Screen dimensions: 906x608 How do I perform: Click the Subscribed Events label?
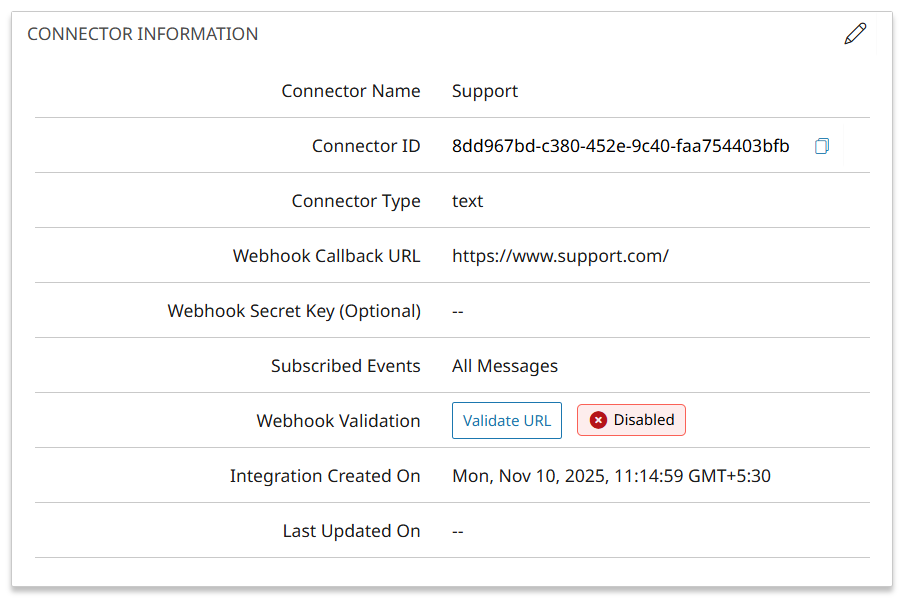pos(346,366)
